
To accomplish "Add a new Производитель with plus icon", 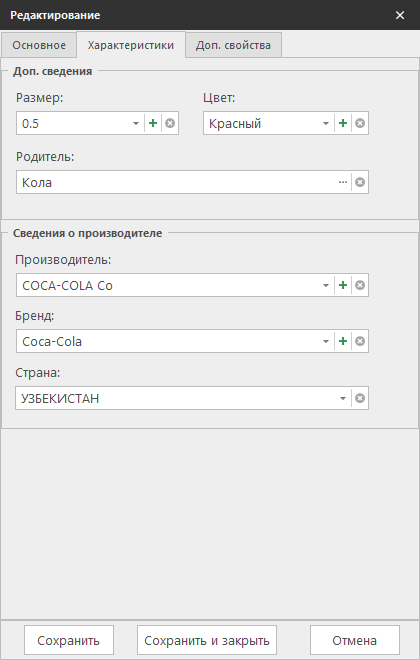I will coord(343,285).
